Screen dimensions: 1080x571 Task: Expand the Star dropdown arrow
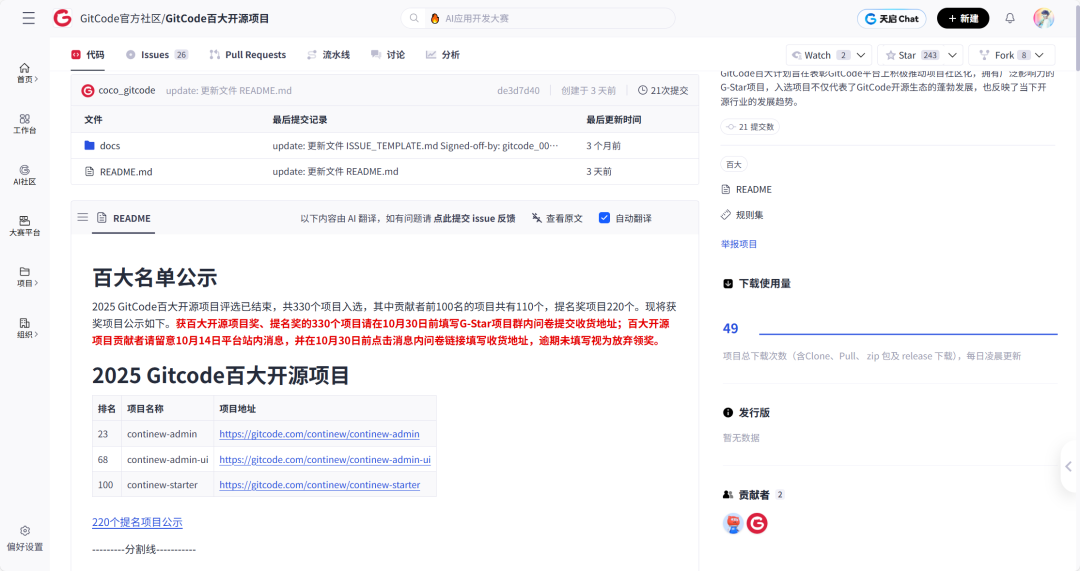click(953, 55)
